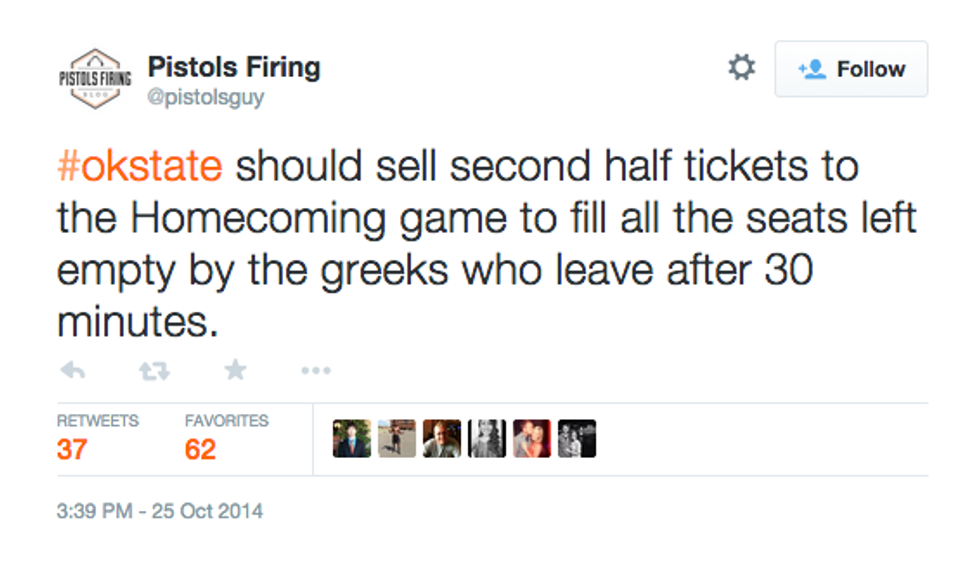Screen dimensions: 980x570
Task: Click the @pistolsguy handle
Action: click(x=206, y=98)
